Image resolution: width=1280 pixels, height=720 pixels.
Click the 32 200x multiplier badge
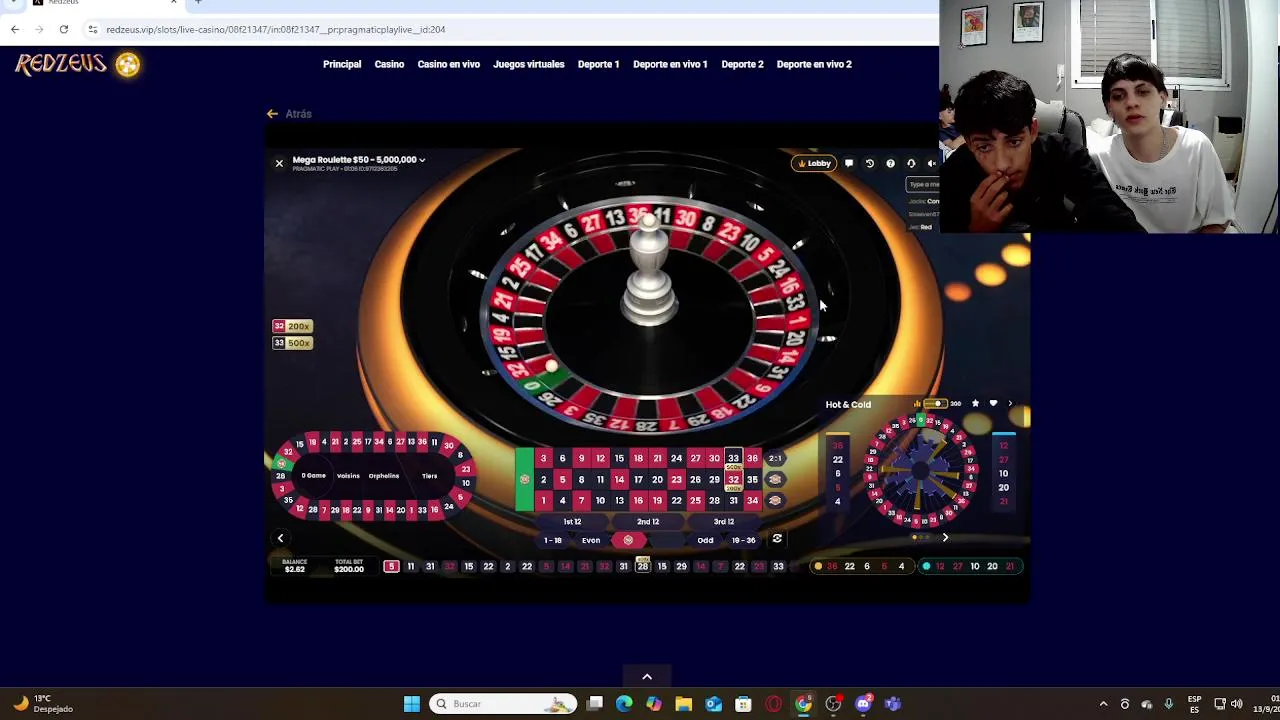tap(292, 326)
